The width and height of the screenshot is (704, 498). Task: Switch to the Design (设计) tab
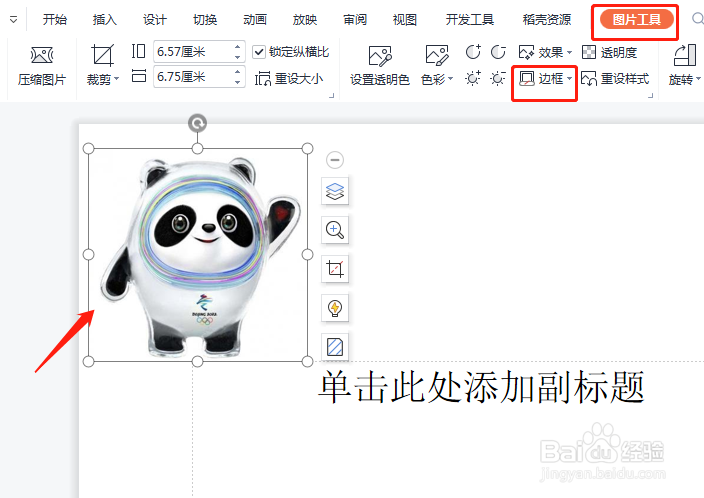click(x=155, y=19)
